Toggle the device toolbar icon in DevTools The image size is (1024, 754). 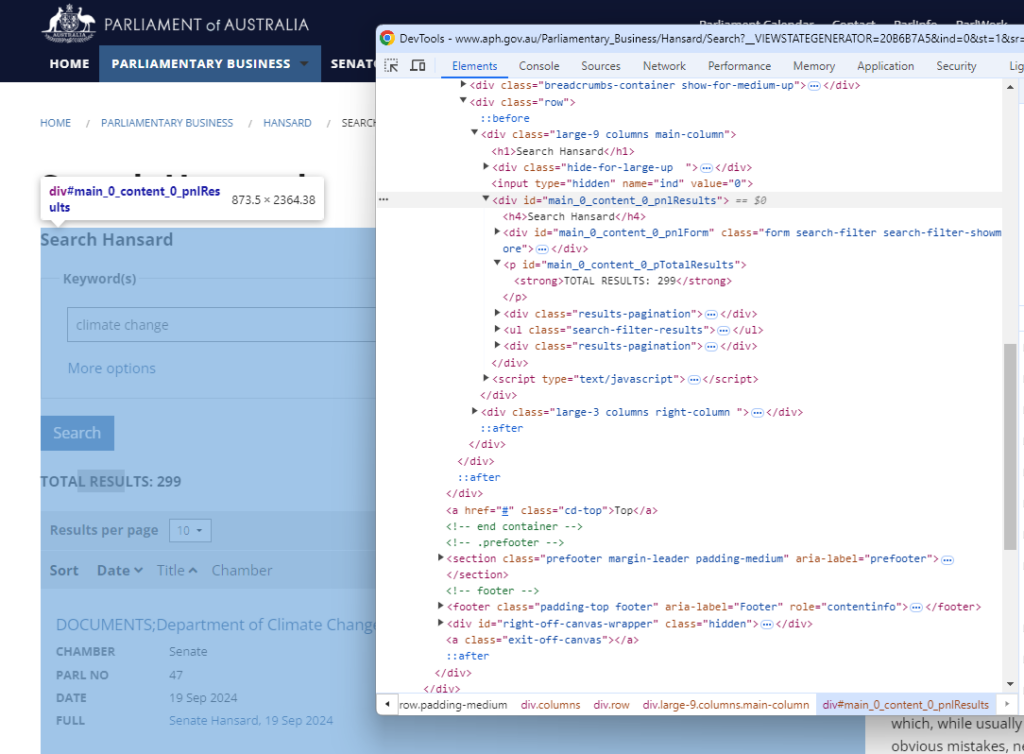tap(418, 66)
